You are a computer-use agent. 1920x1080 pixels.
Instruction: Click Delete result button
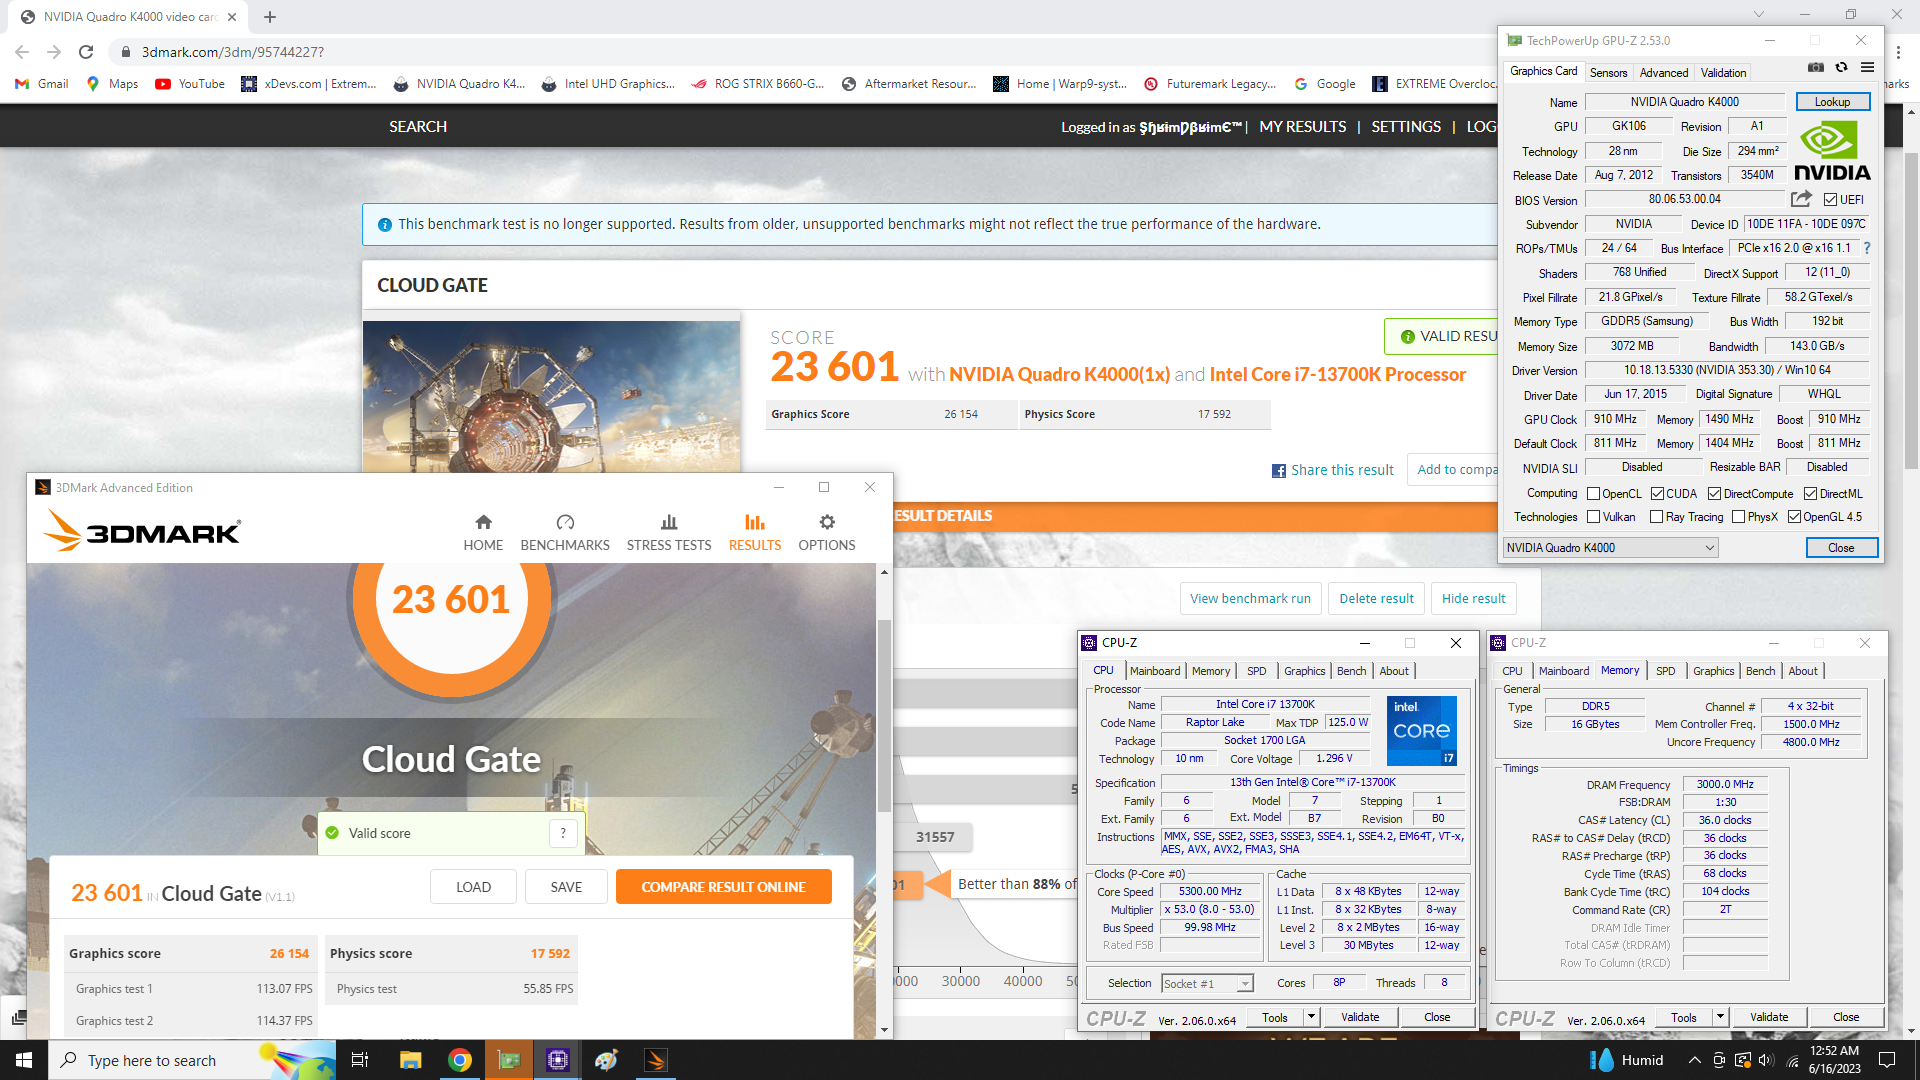tap(1376, 599)
